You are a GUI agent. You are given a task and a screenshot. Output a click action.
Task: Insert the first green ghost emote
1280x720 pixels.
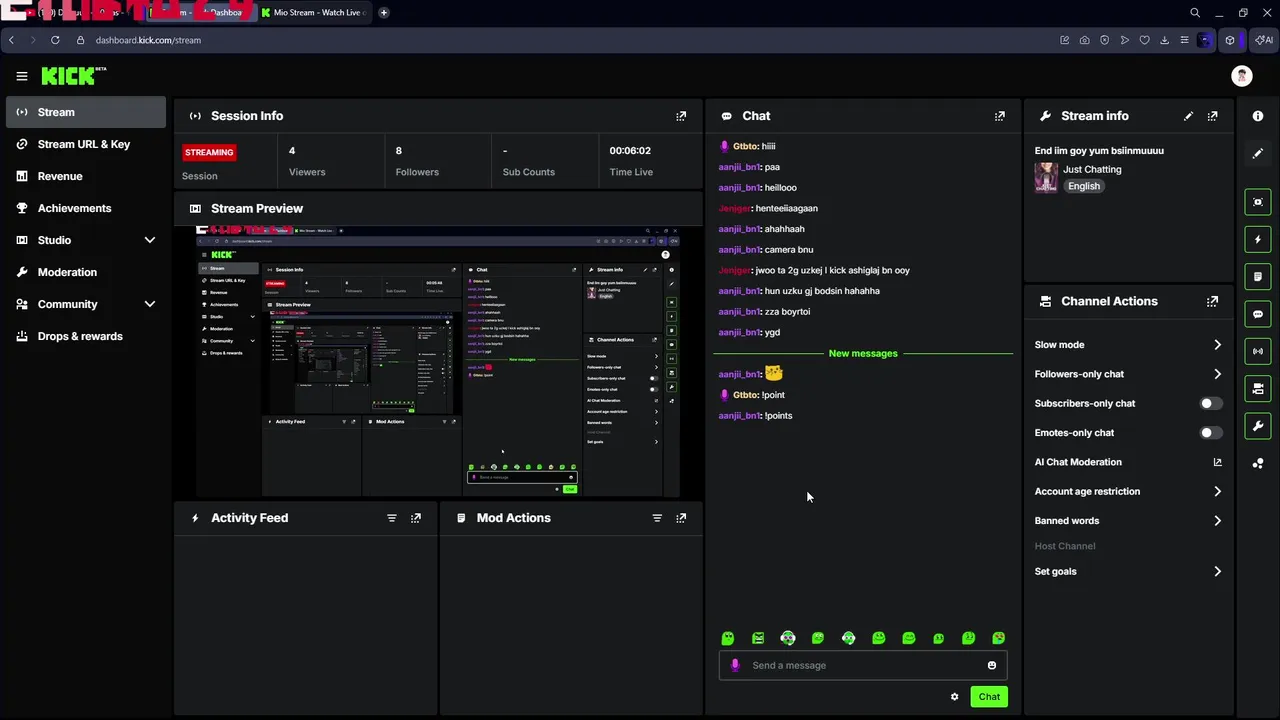tap(728, 638)
